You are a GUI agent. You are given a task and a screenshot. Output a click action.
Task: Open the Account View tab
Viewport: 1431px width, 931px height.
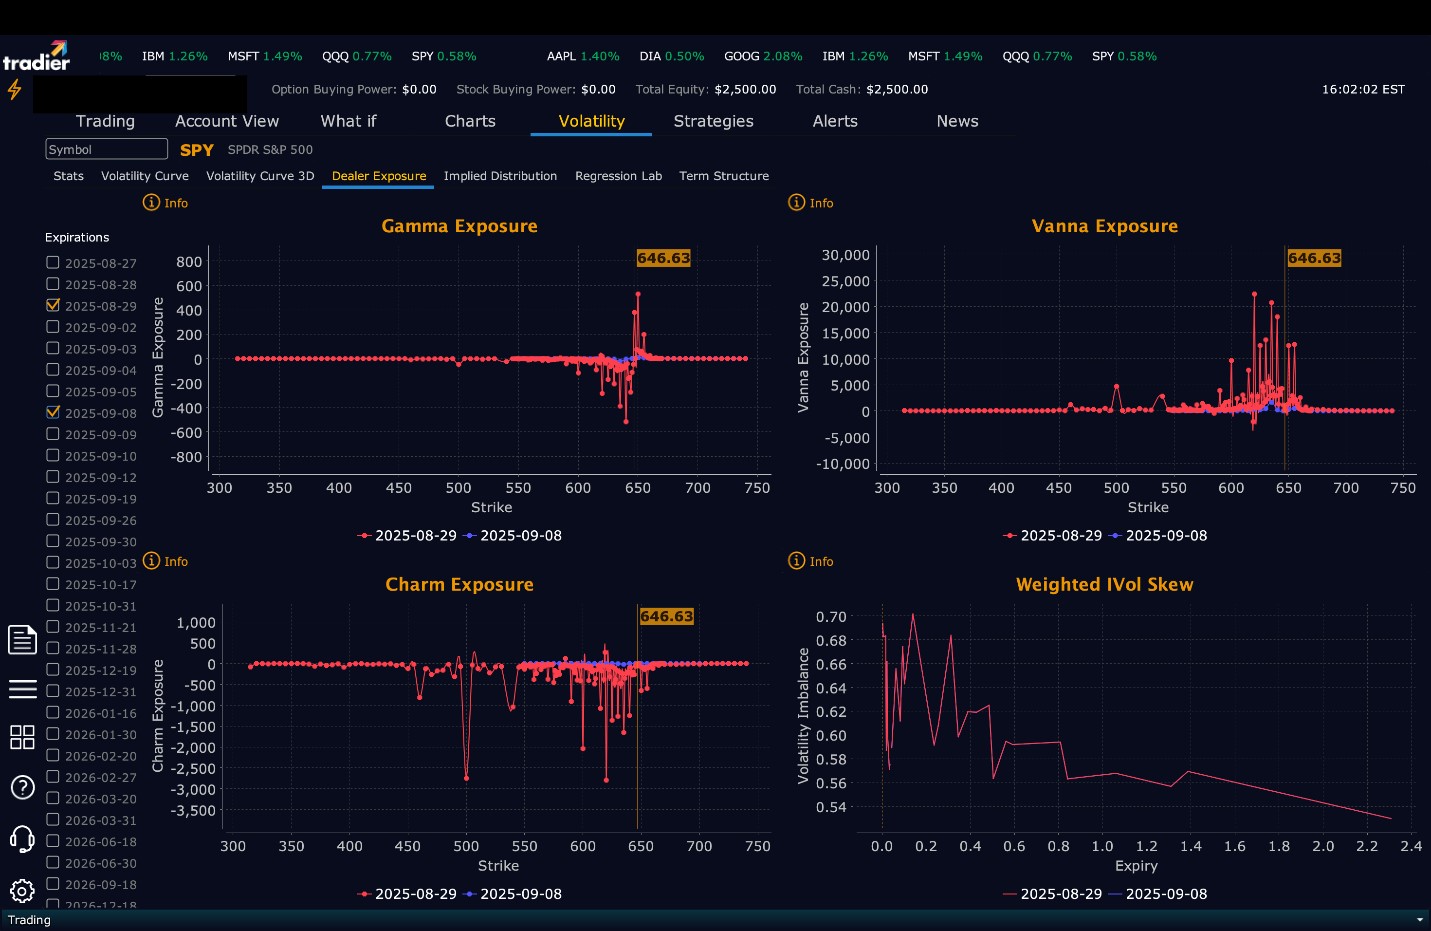[227, 121]
